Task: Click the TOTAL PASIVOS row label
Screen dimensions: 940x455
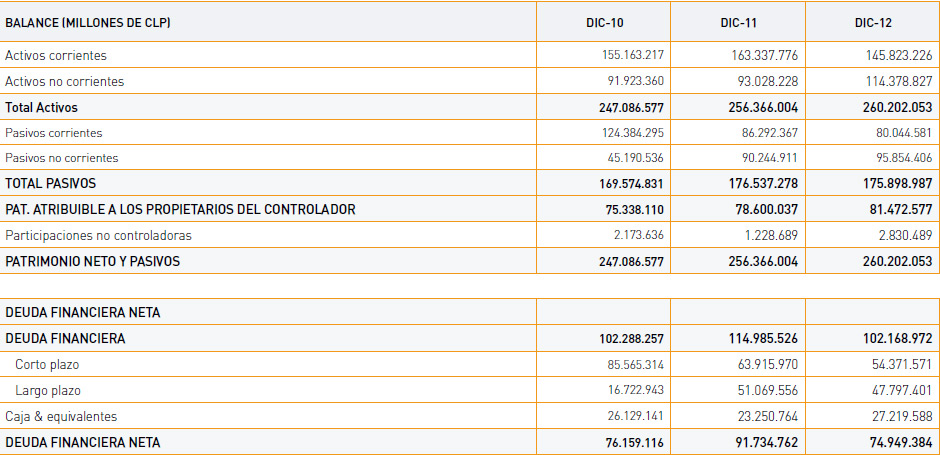Action: point(50,183)
